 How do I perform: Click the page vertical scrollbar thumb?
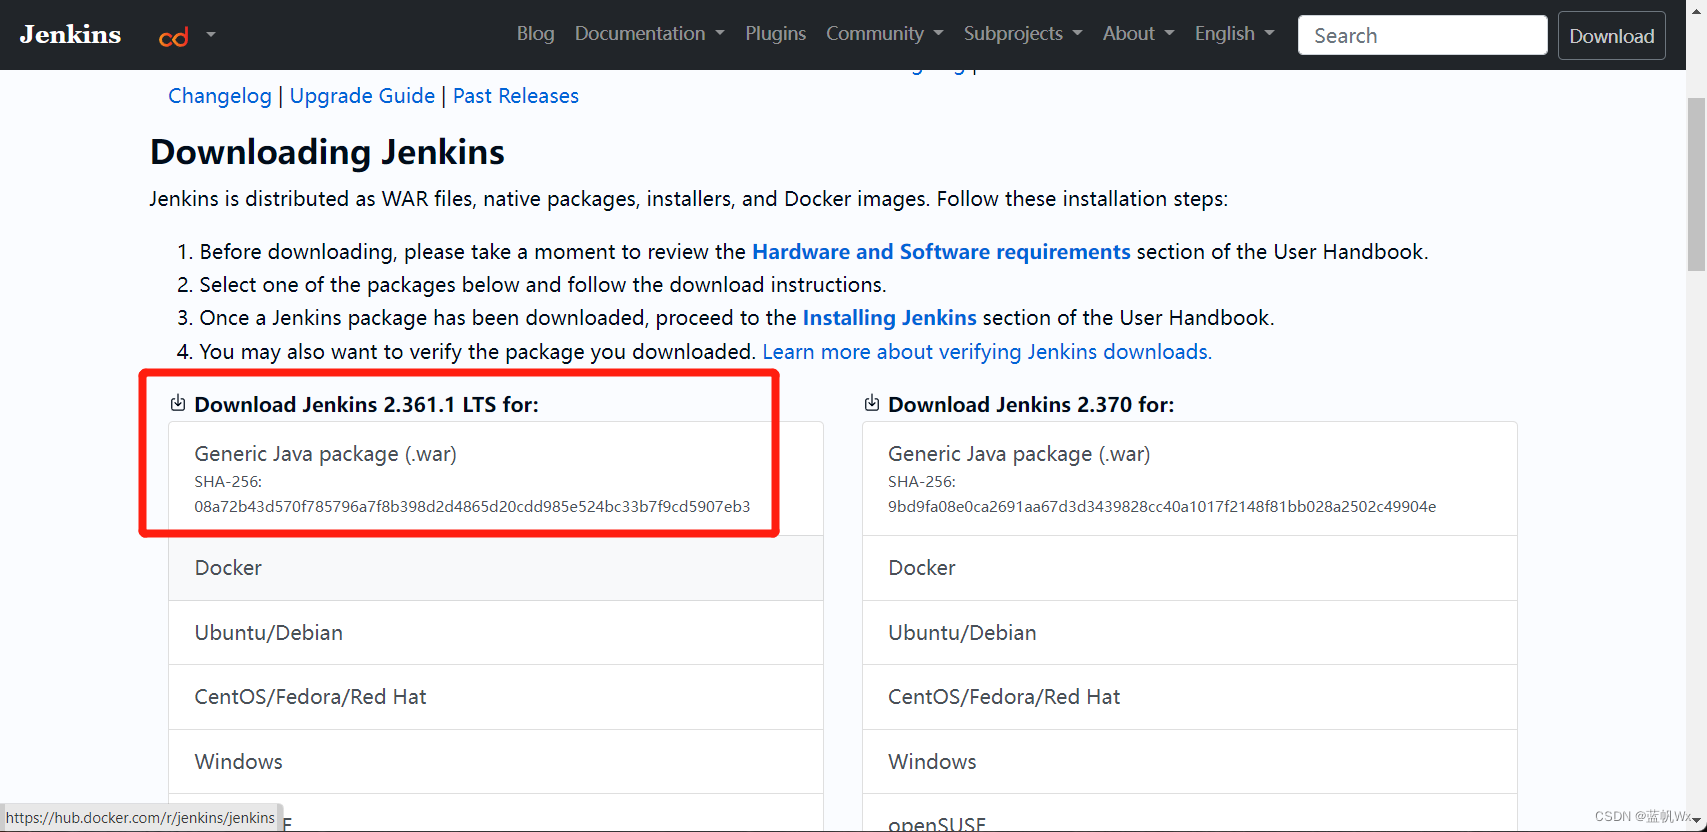pyautogui.click(x=1696, y=185)
